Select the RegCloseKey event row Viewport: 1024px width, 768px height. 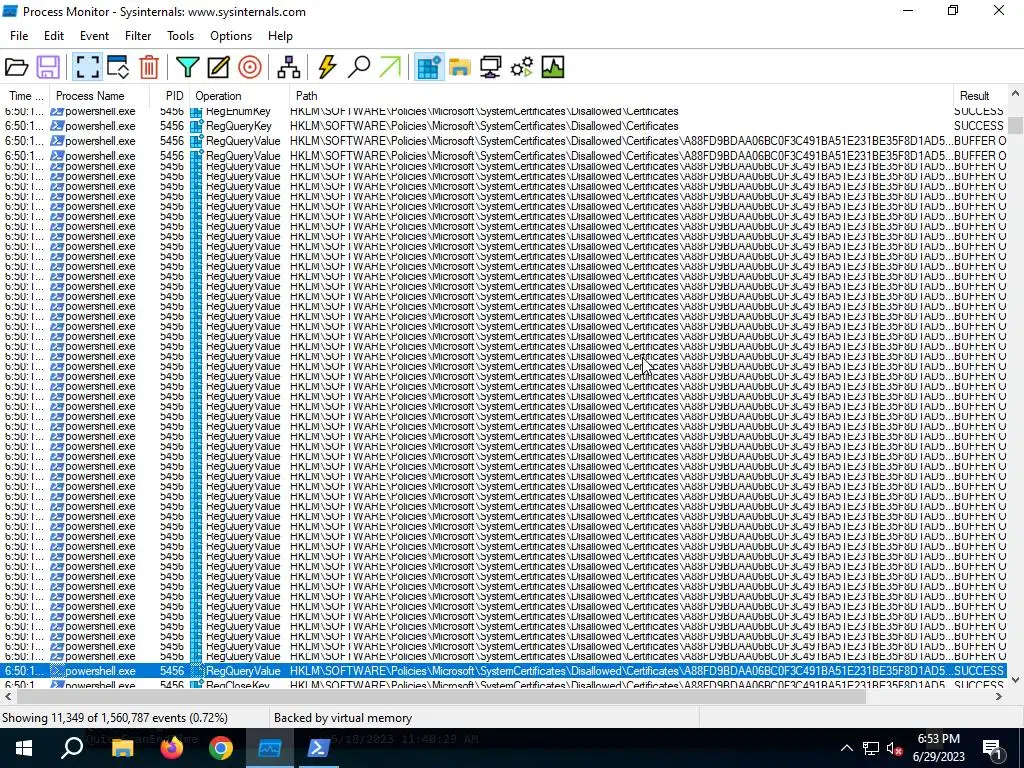[504, 684]
